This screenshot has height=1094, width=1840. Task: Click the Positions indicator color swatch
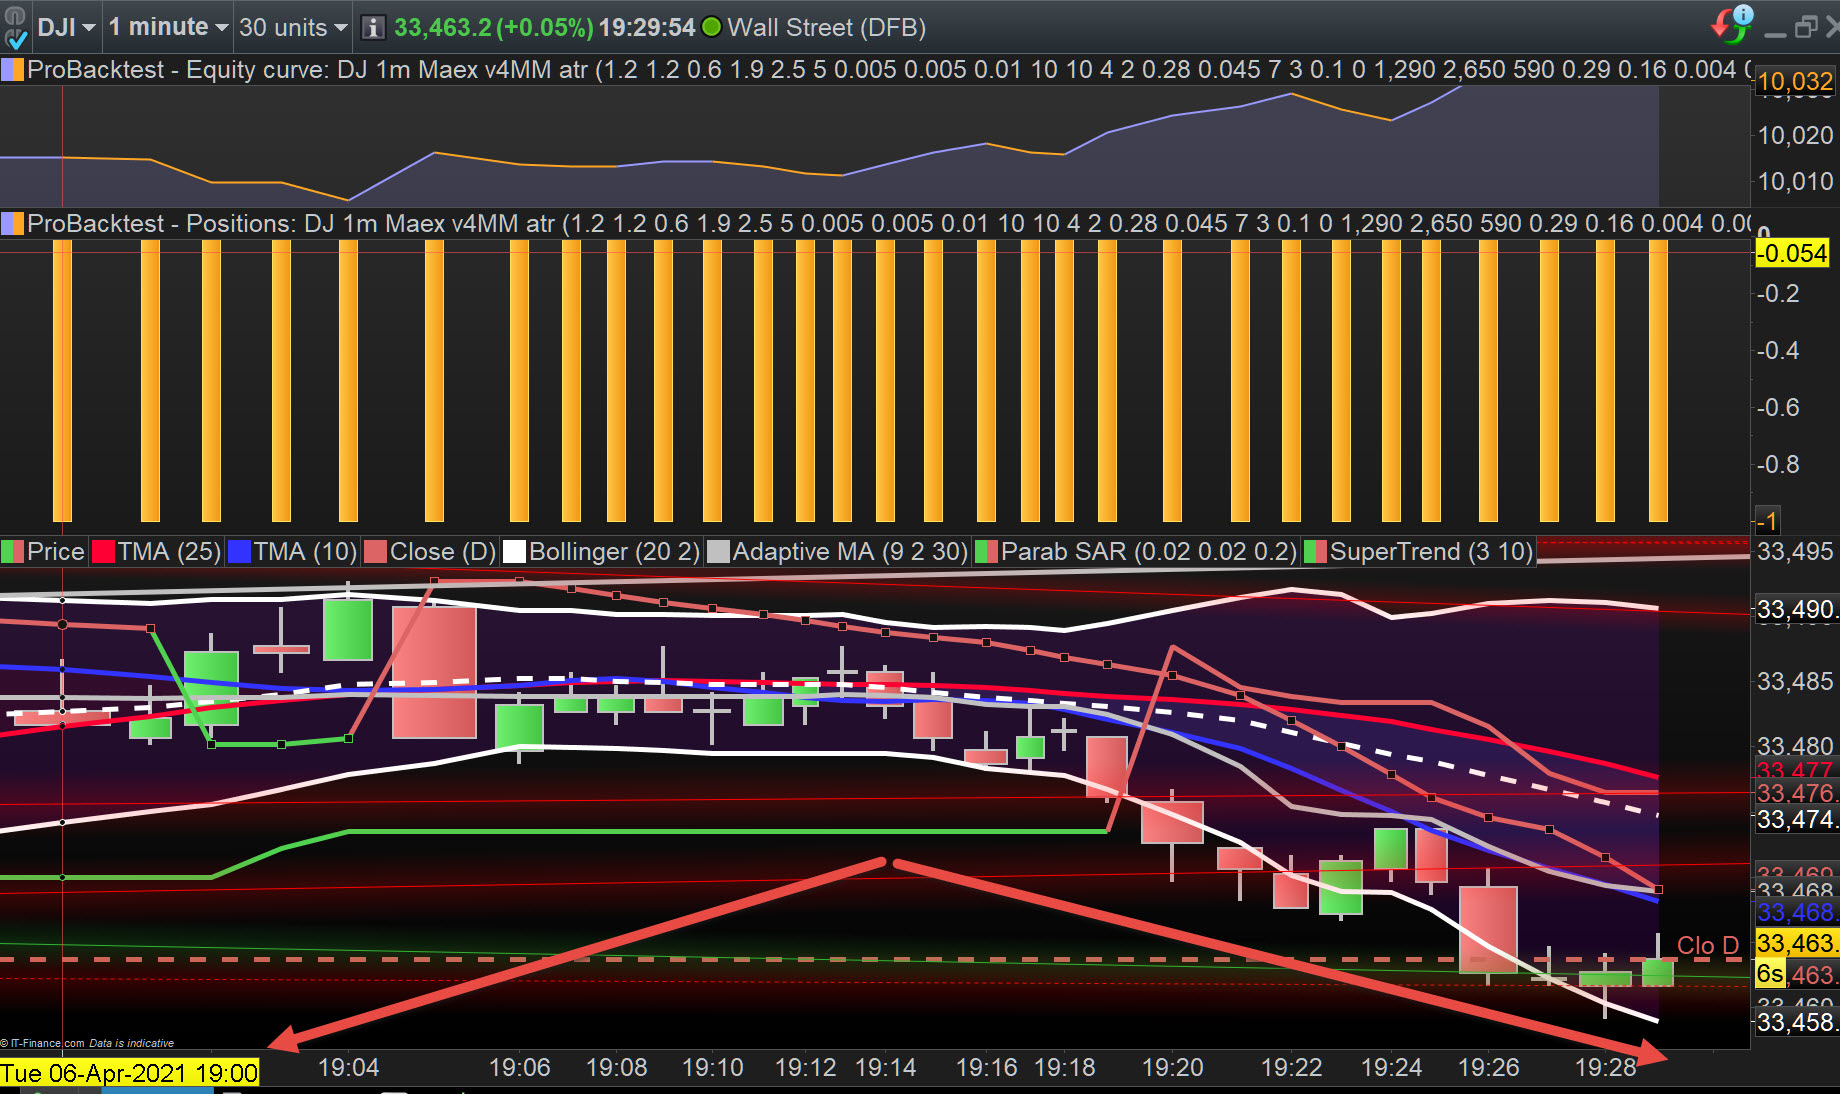pyautogui.click(x=13, y=223)
